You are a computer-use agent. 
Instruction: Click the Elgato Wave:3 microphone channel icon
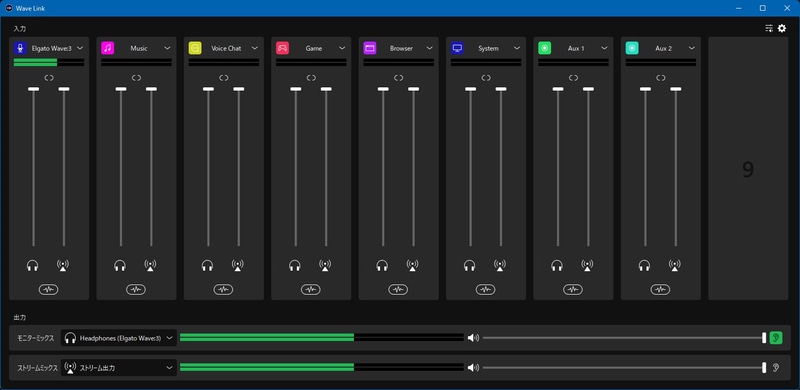(20, 48)
